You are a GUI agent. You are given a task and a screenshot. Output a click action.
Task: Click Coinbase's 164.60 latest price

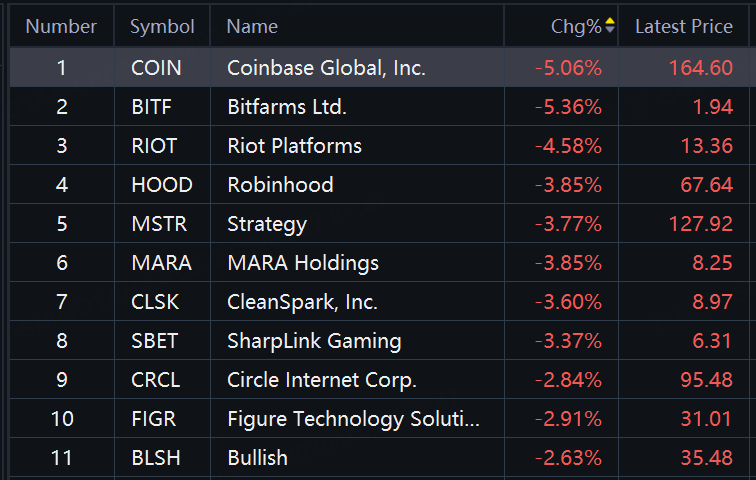point(700,68)
